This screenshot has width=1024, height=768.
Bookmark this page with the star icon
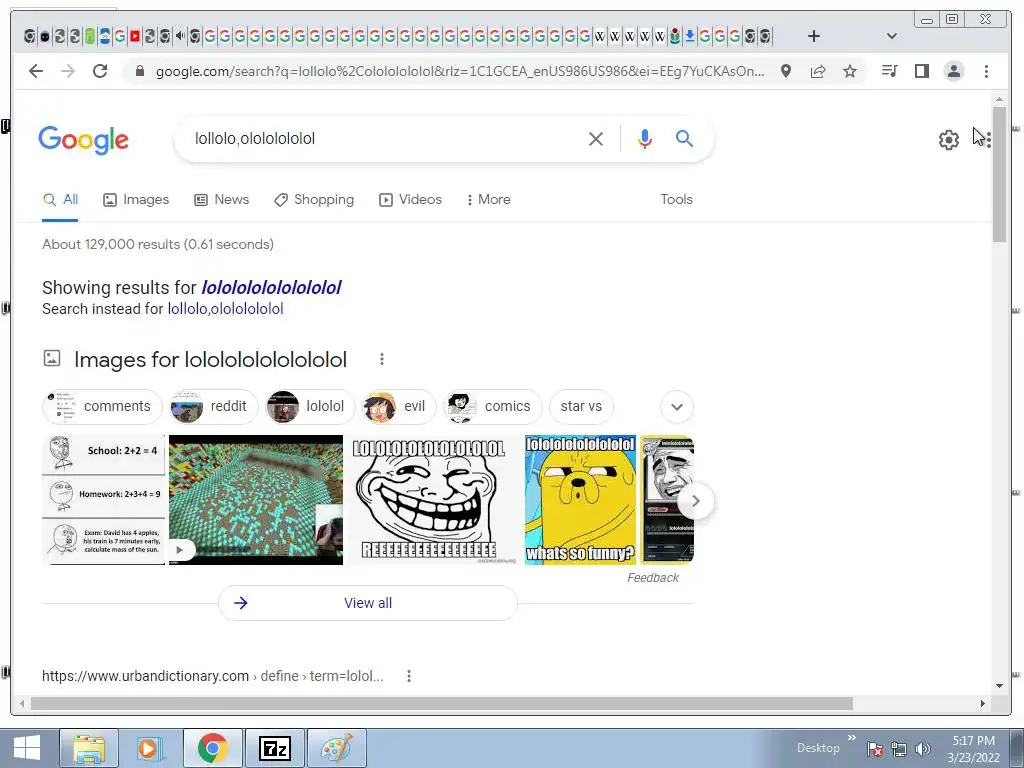850,71
